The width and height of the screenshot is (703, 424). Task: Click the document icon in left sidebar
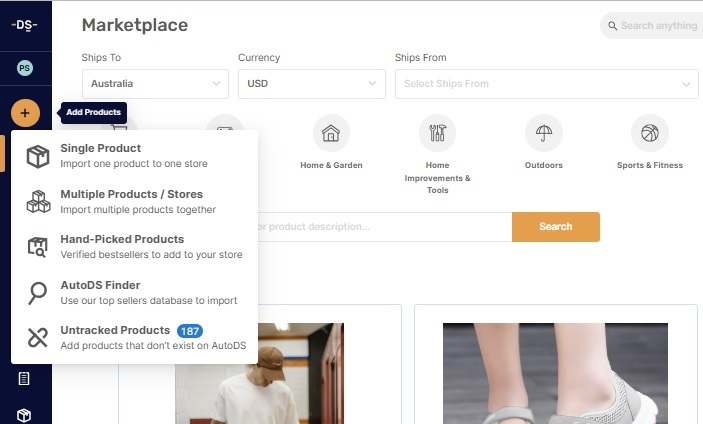(x=25, y=379)
